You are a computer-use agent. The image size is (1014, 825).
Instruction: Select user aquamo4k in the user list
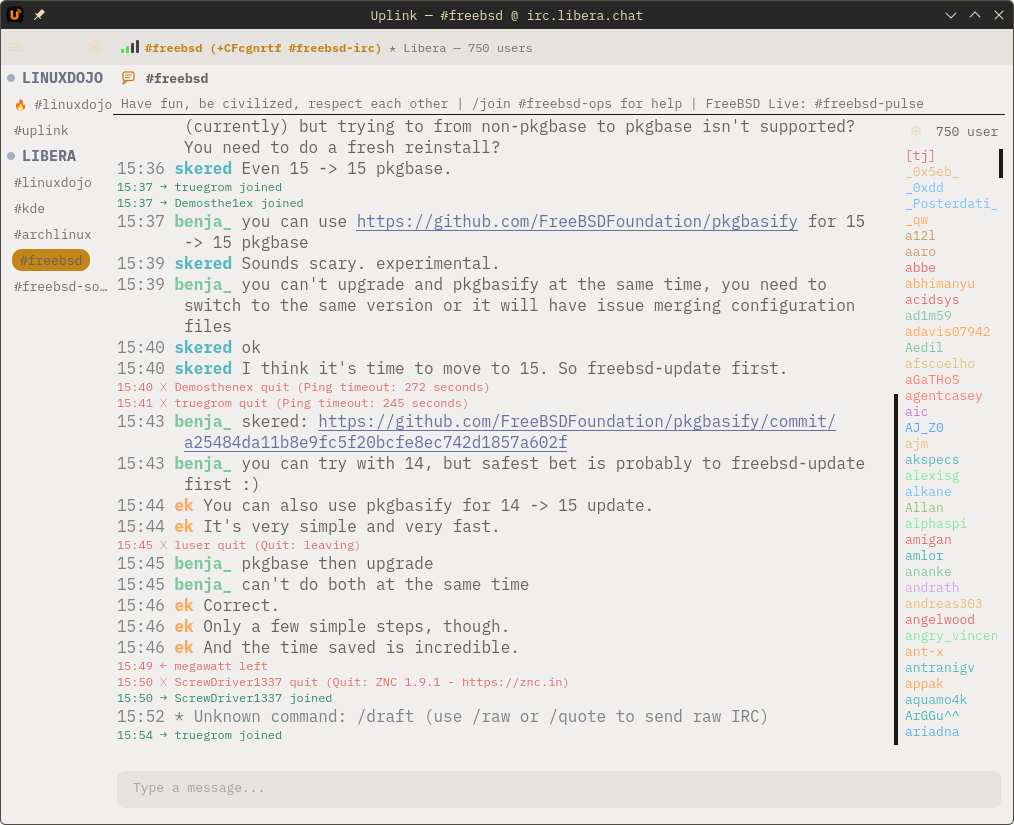936,700
